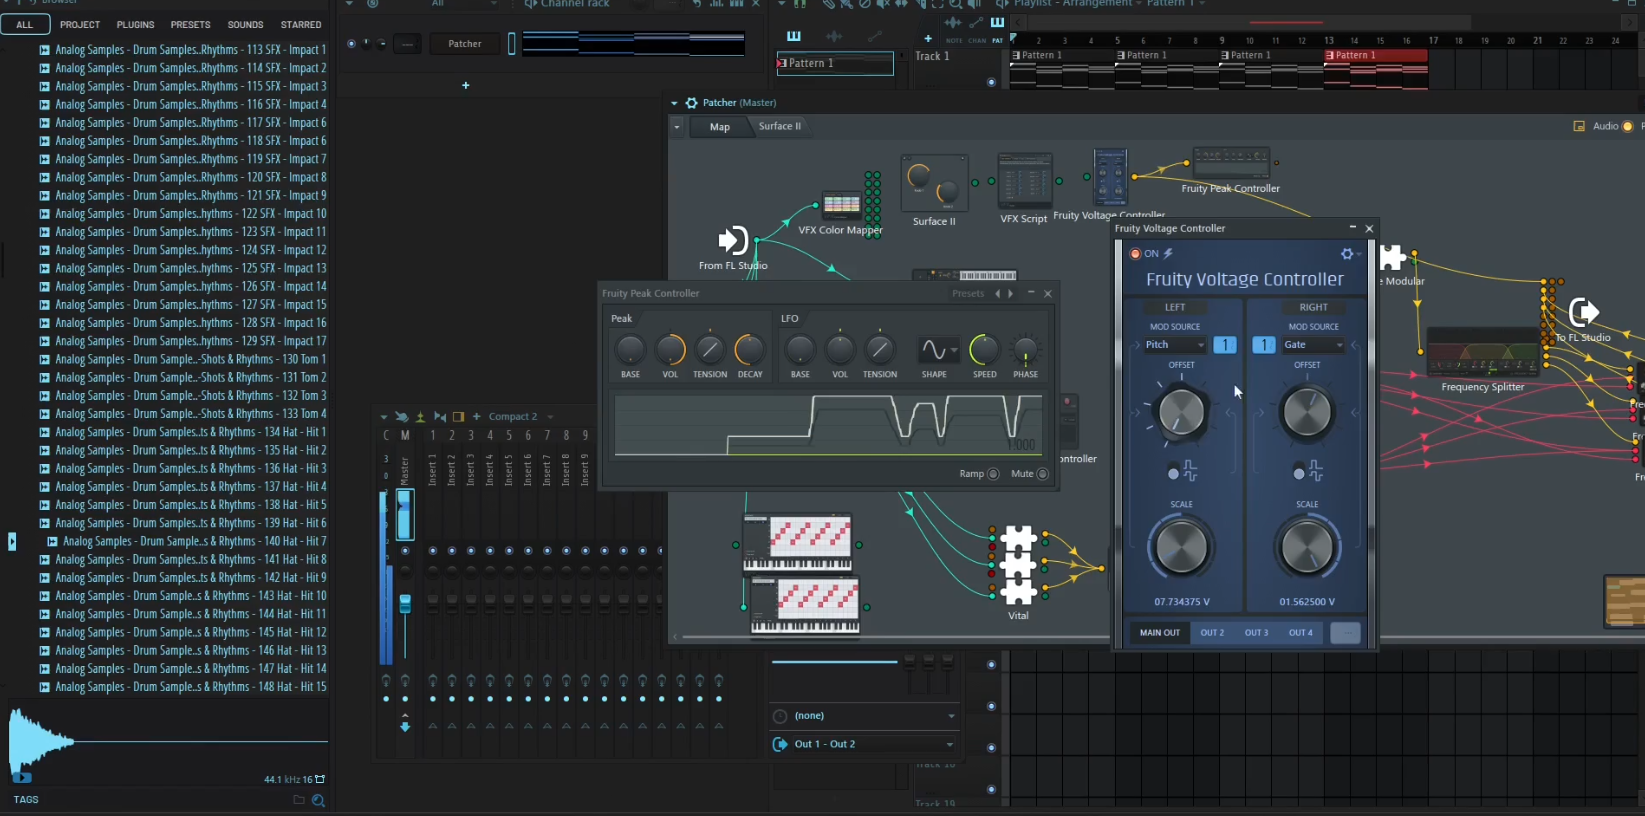Open the Gate mod source dropdown

(1313, 345)
